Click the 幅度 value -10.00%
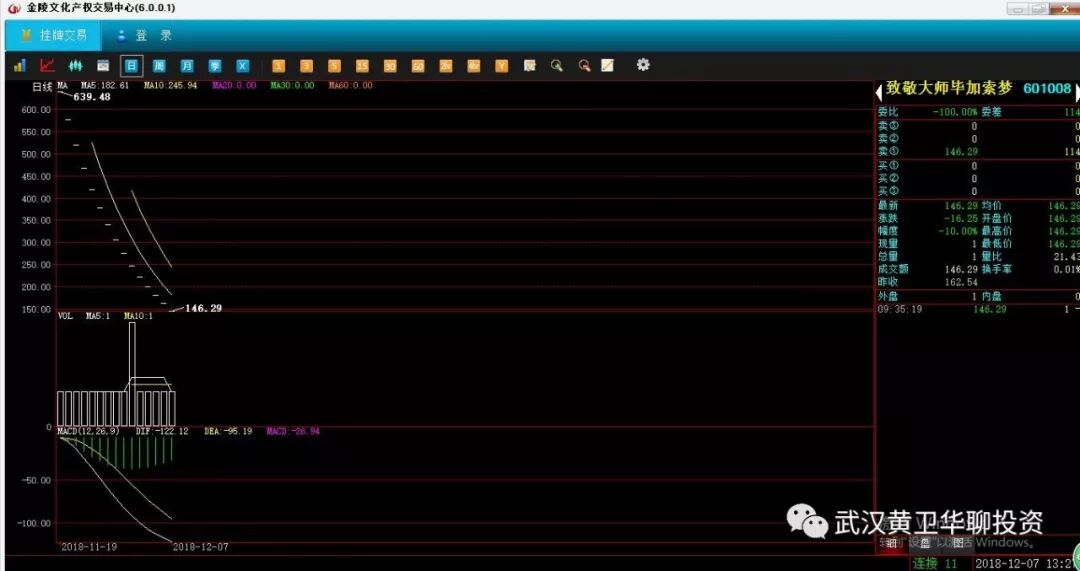Viewport: 1080px width, 571px height. [x=958, y=231]
